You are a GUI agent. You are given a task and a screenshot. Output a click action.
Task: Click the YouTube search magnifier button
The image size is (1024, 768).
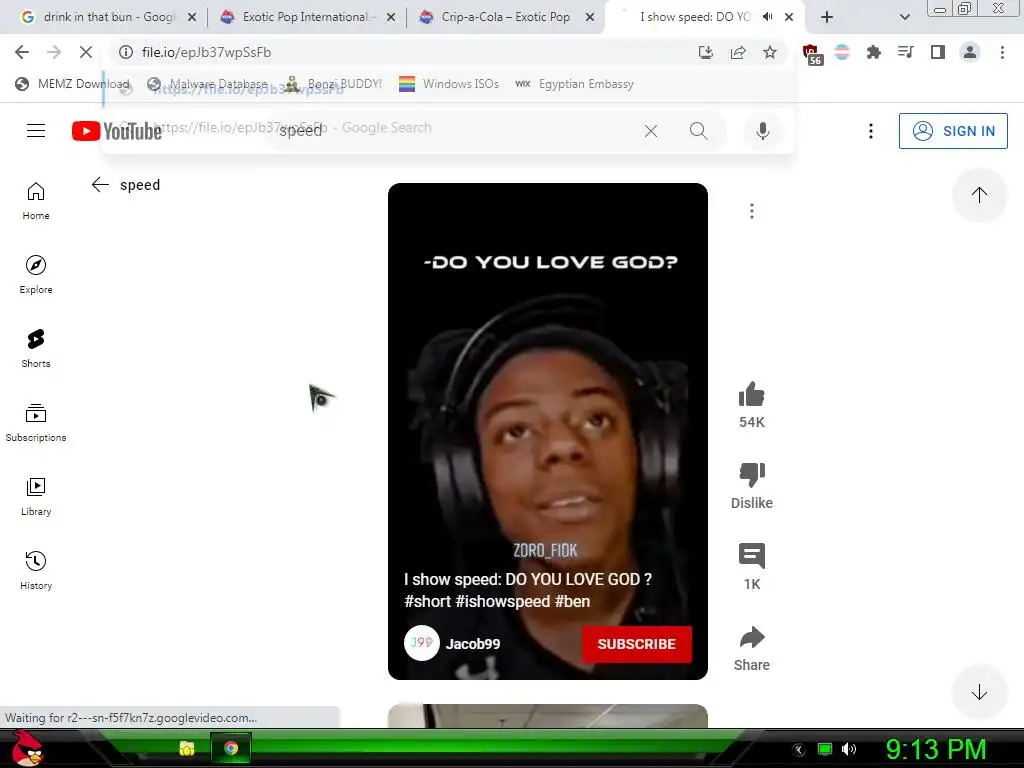698,131
